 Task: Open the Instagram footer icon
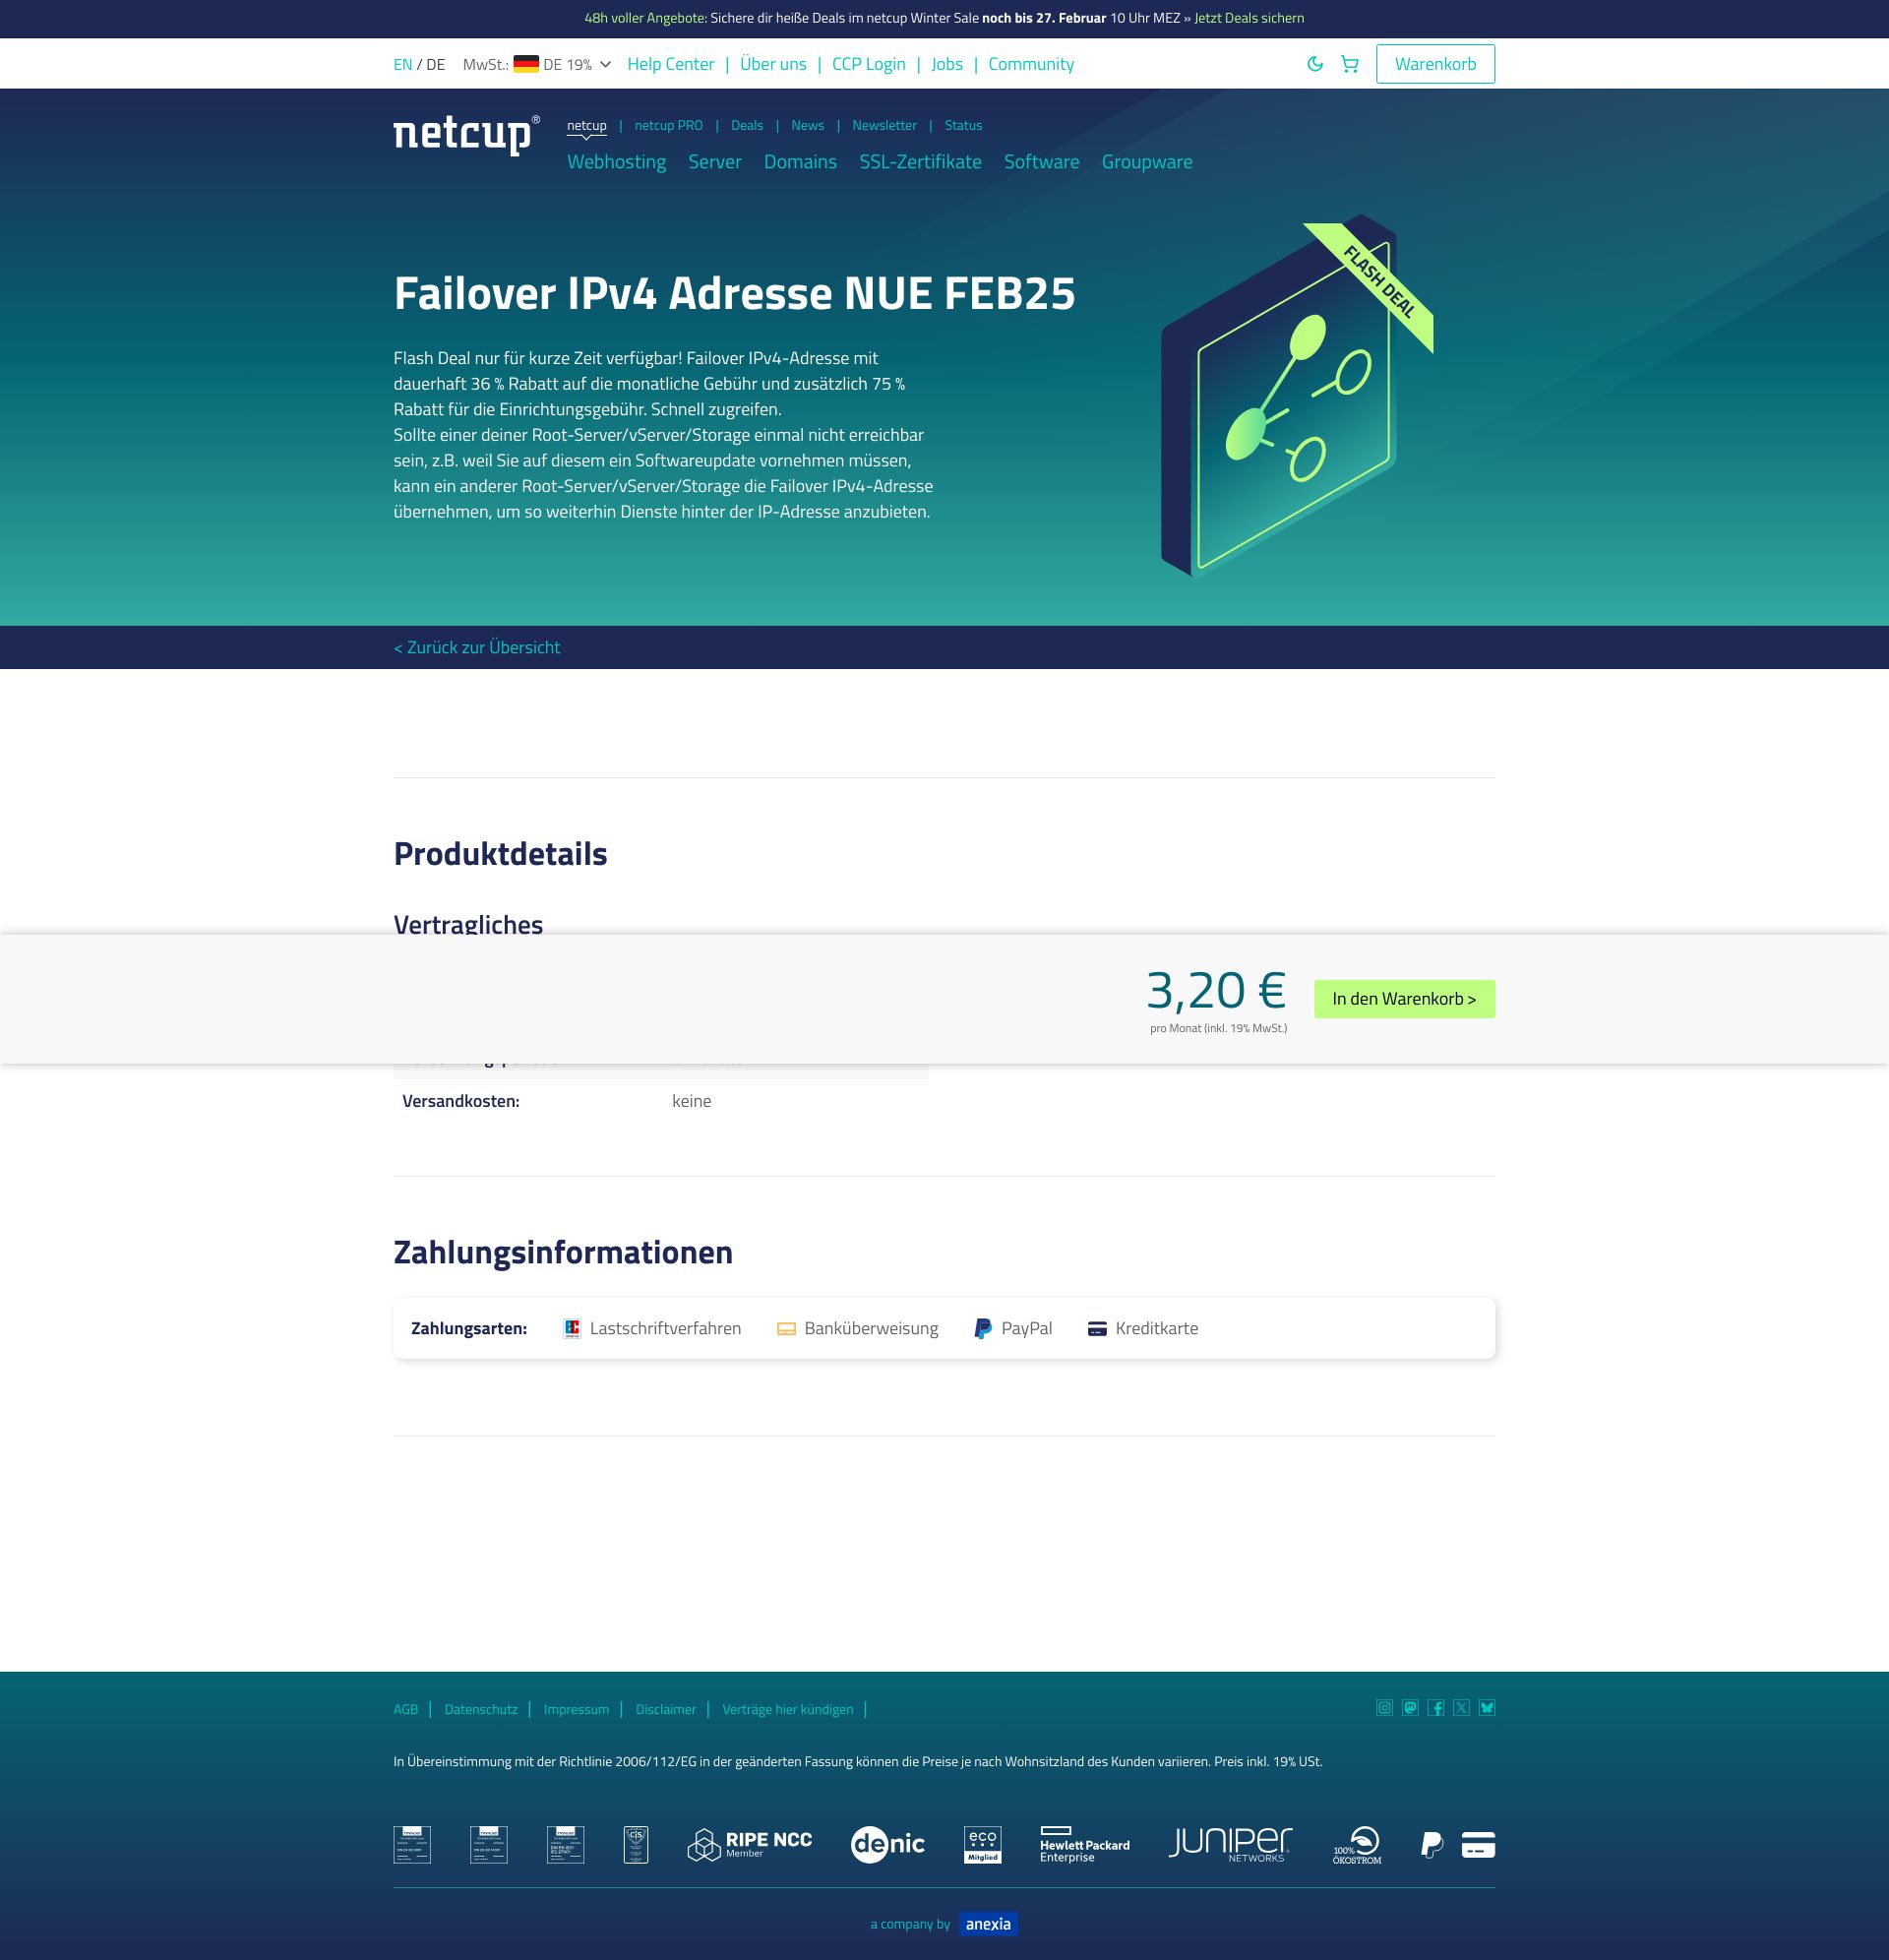(1384, 1708)
